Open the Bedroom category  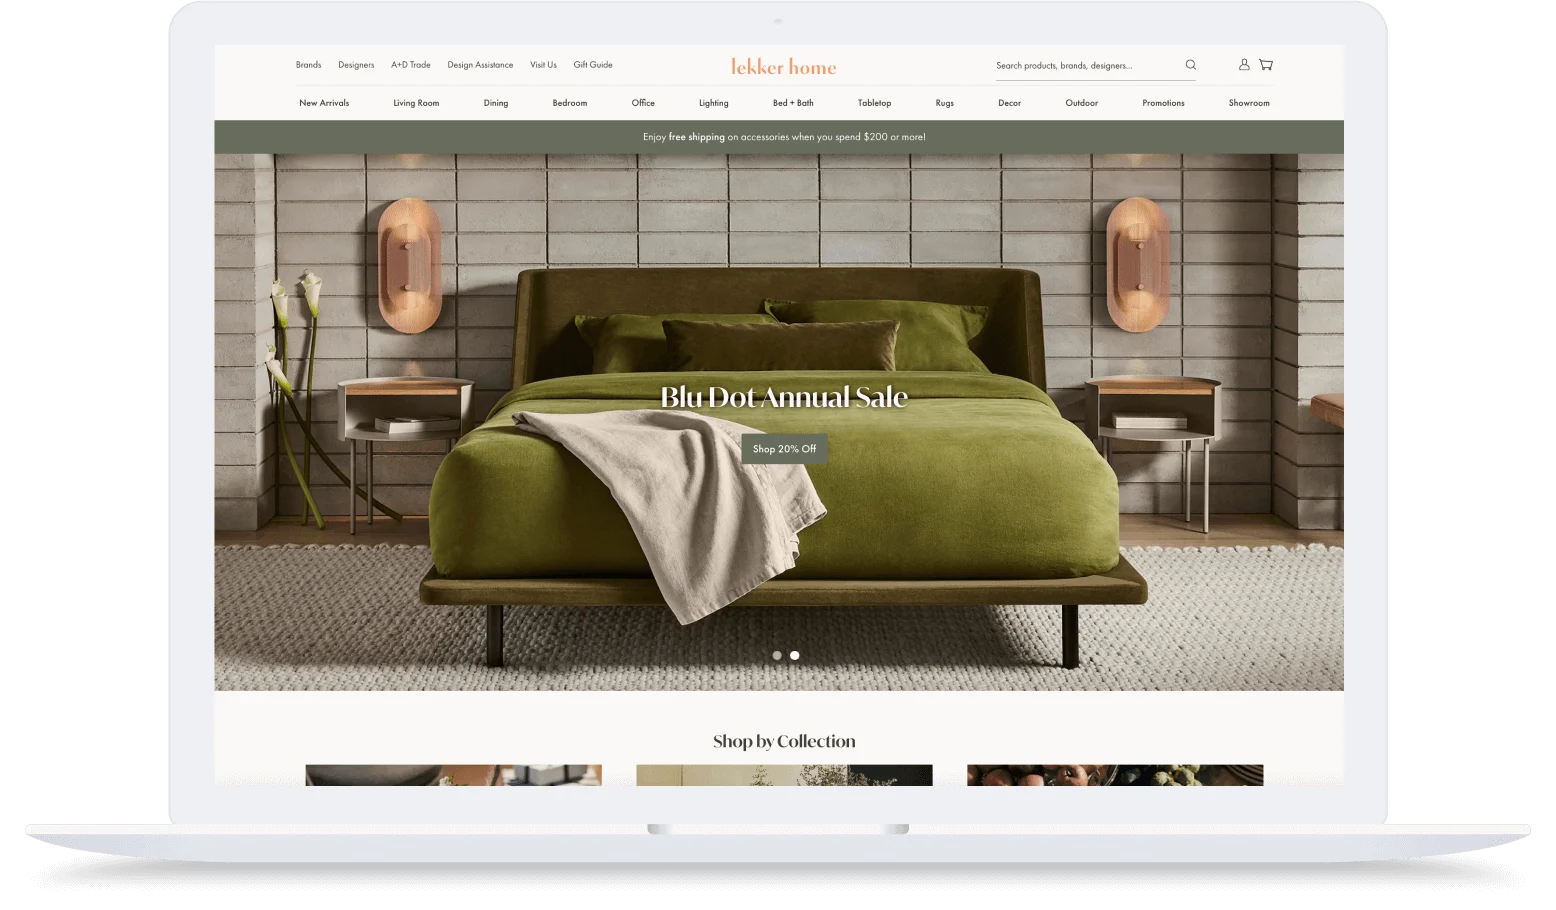tap(570, 103)
